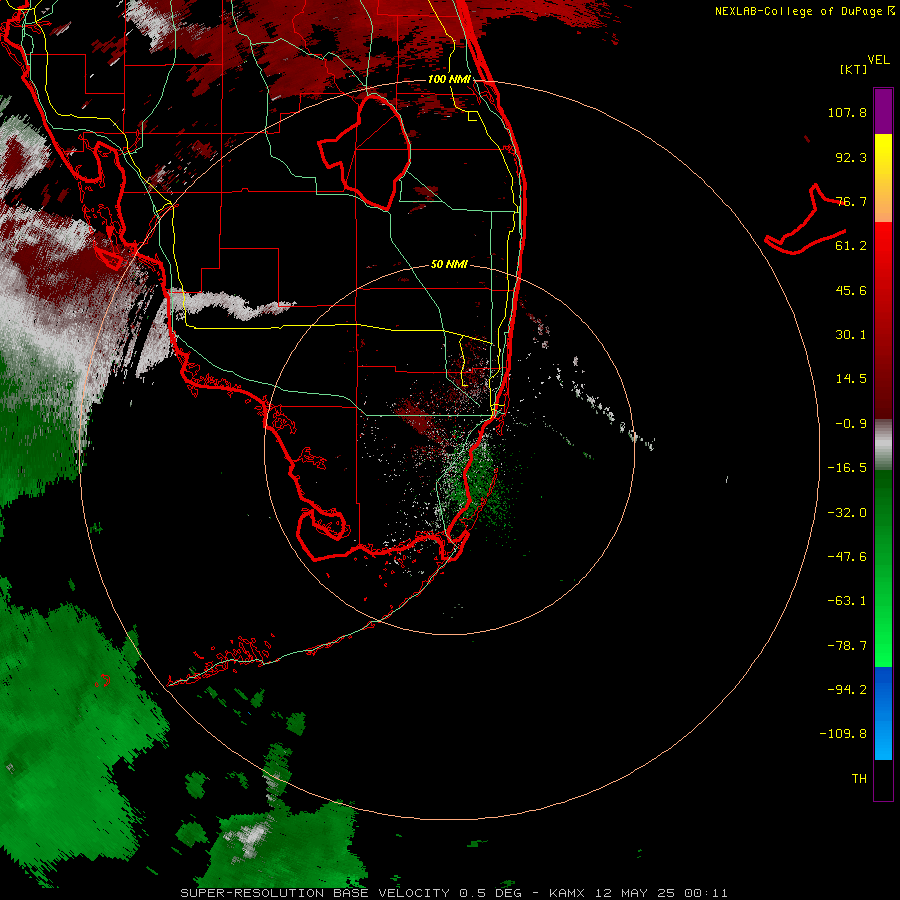Select the 14.5 scale value

pyautogui.click(x=851, y=379)
